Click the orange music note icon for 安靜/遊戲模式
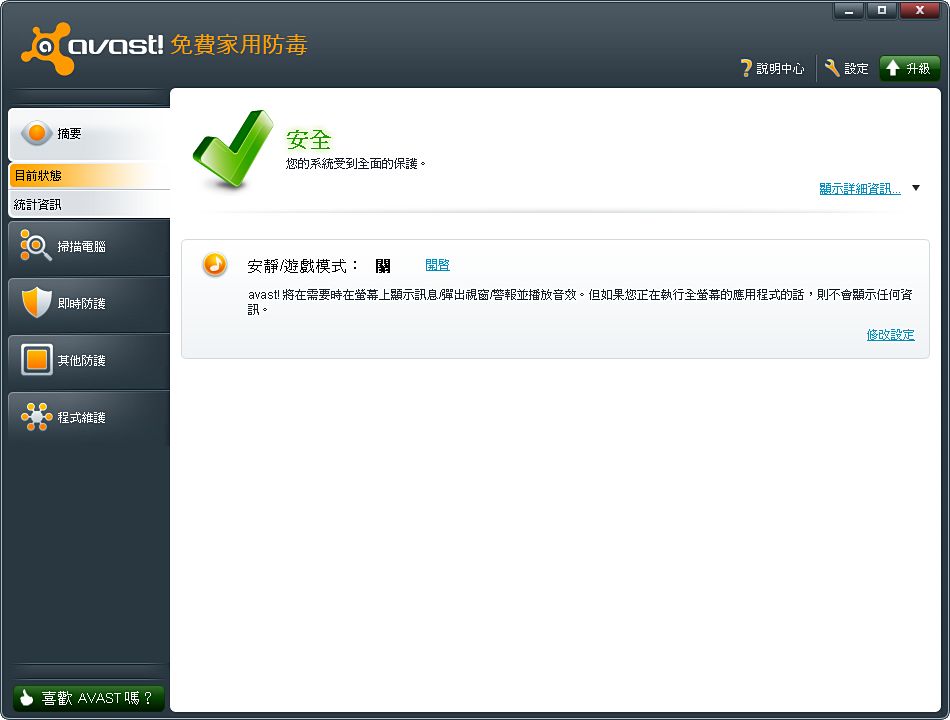 214,264
